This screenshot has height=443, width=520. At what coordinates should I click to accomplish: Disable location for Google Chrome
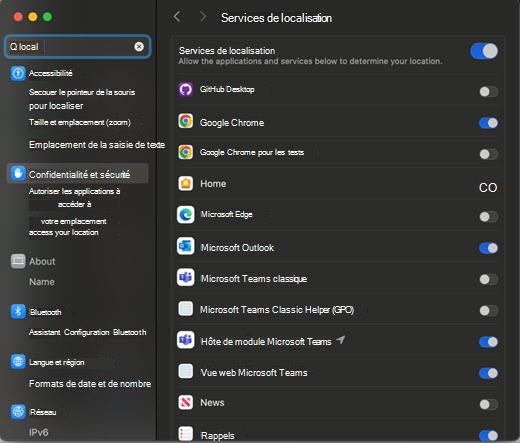489,123
